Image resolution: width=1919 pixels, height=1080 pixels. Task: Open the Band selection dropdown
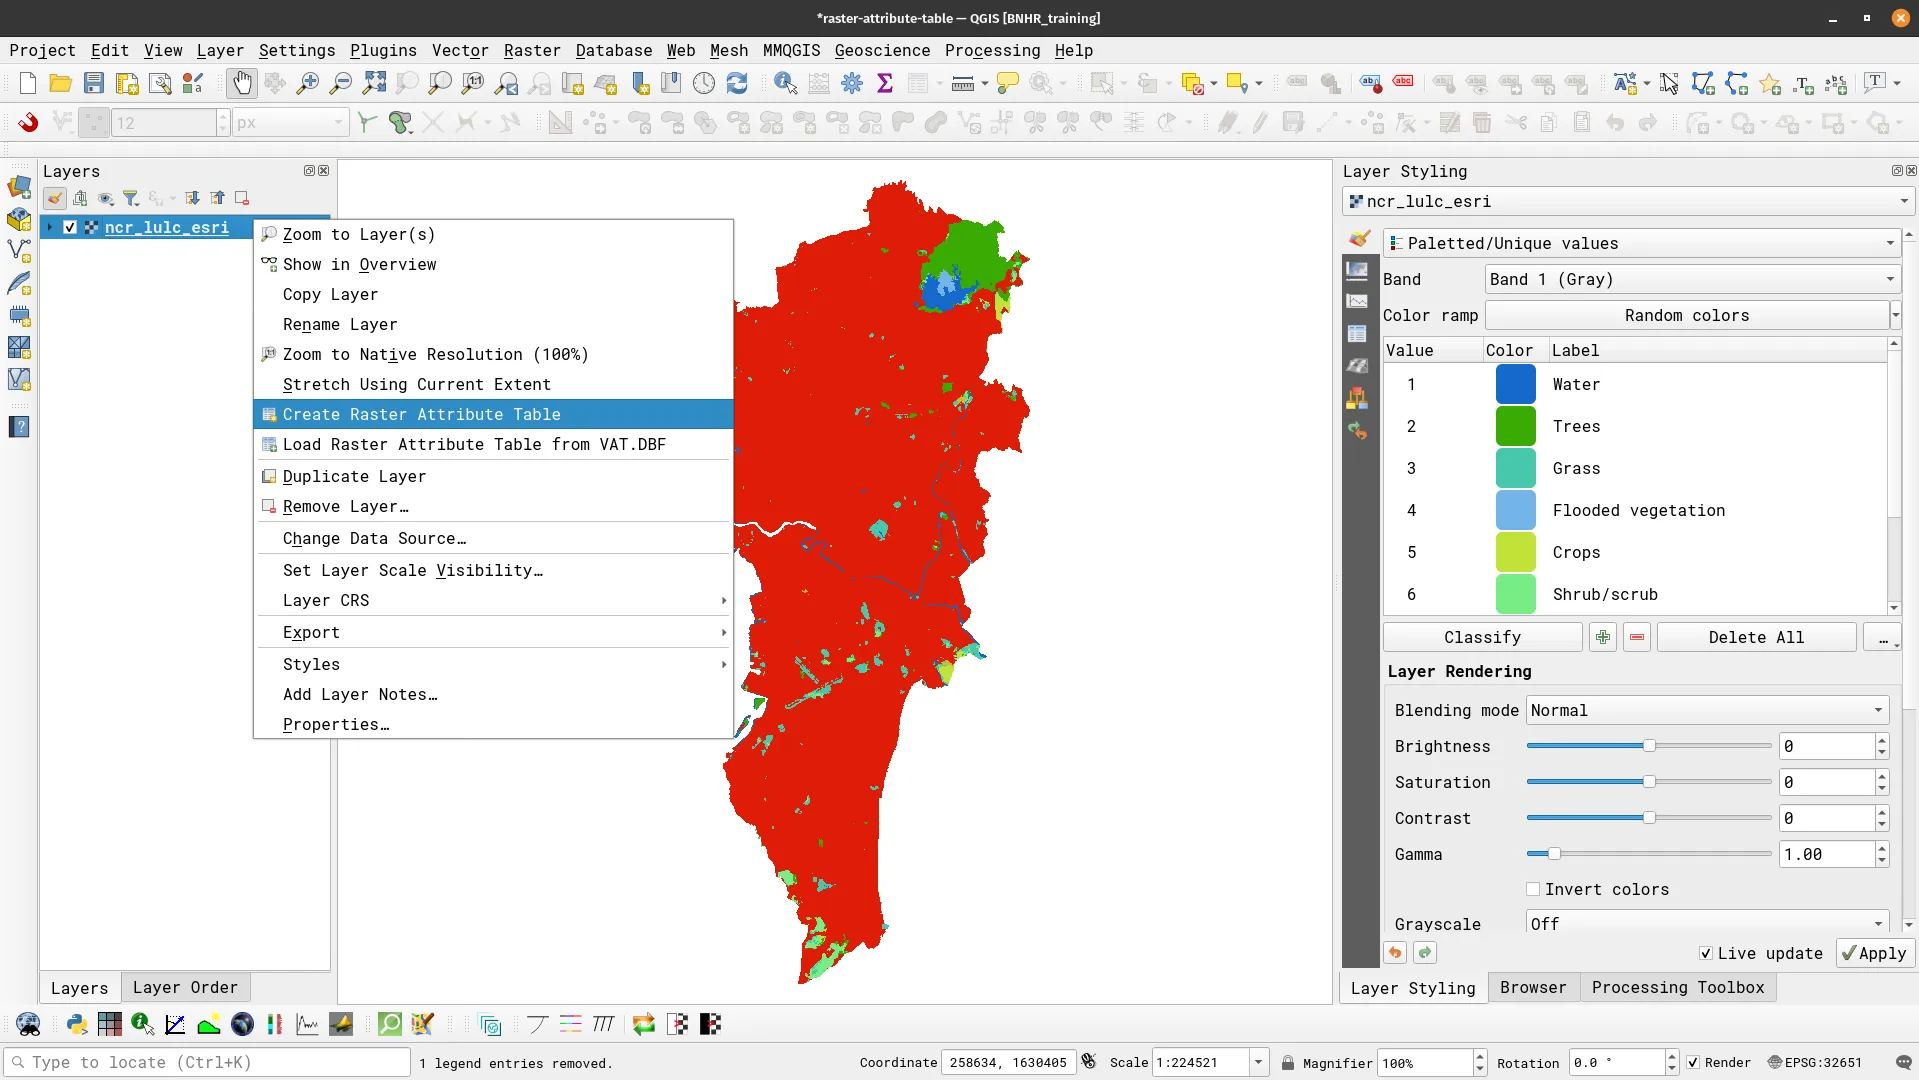click(1690, 279)
